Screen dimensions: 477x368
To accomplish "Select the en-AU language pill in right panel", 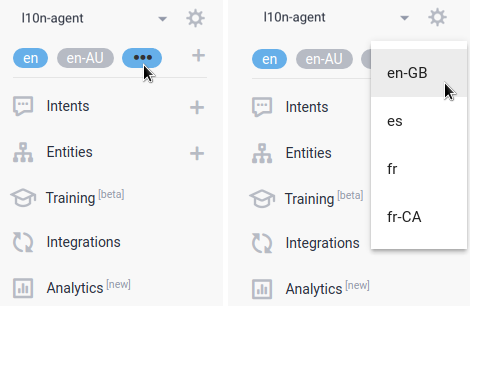I will point(324,59).
